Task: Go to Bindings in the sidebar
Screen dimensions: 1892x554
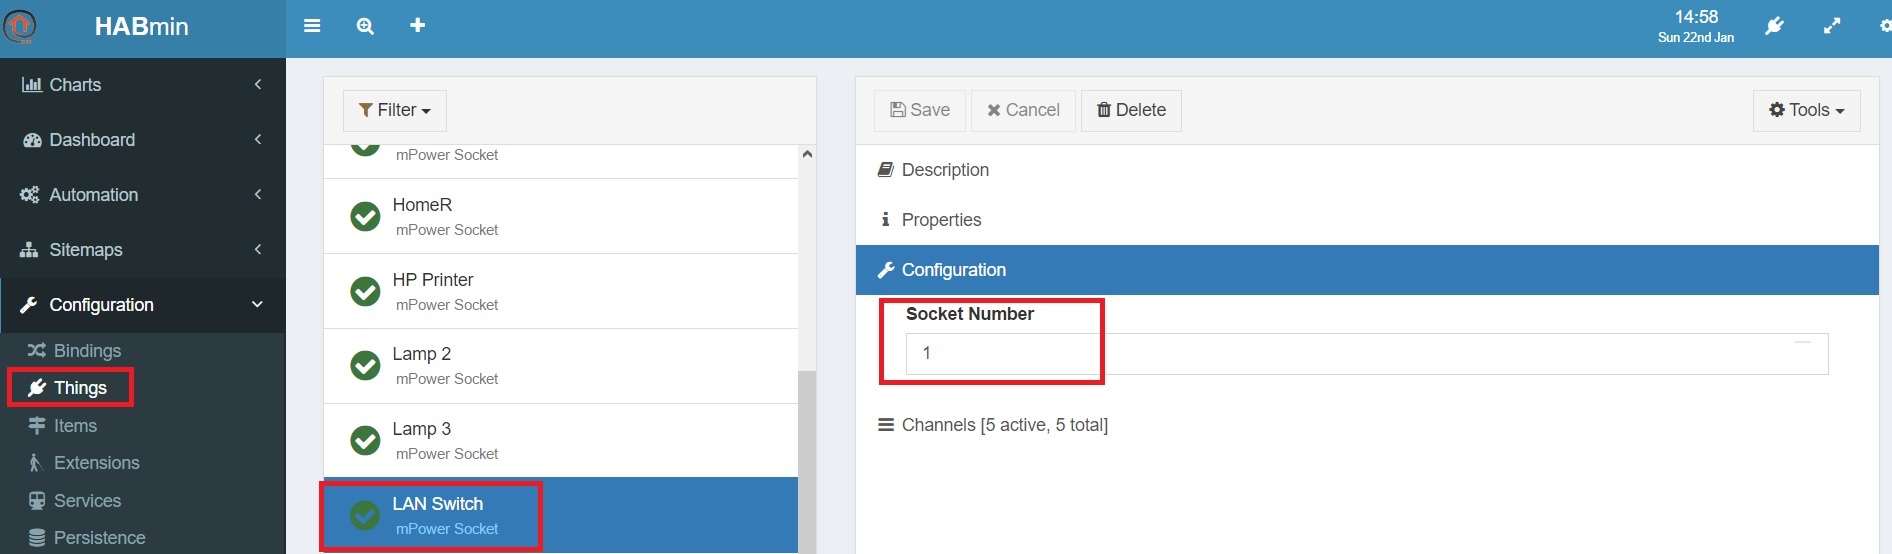Action: [x=86, y=351]
